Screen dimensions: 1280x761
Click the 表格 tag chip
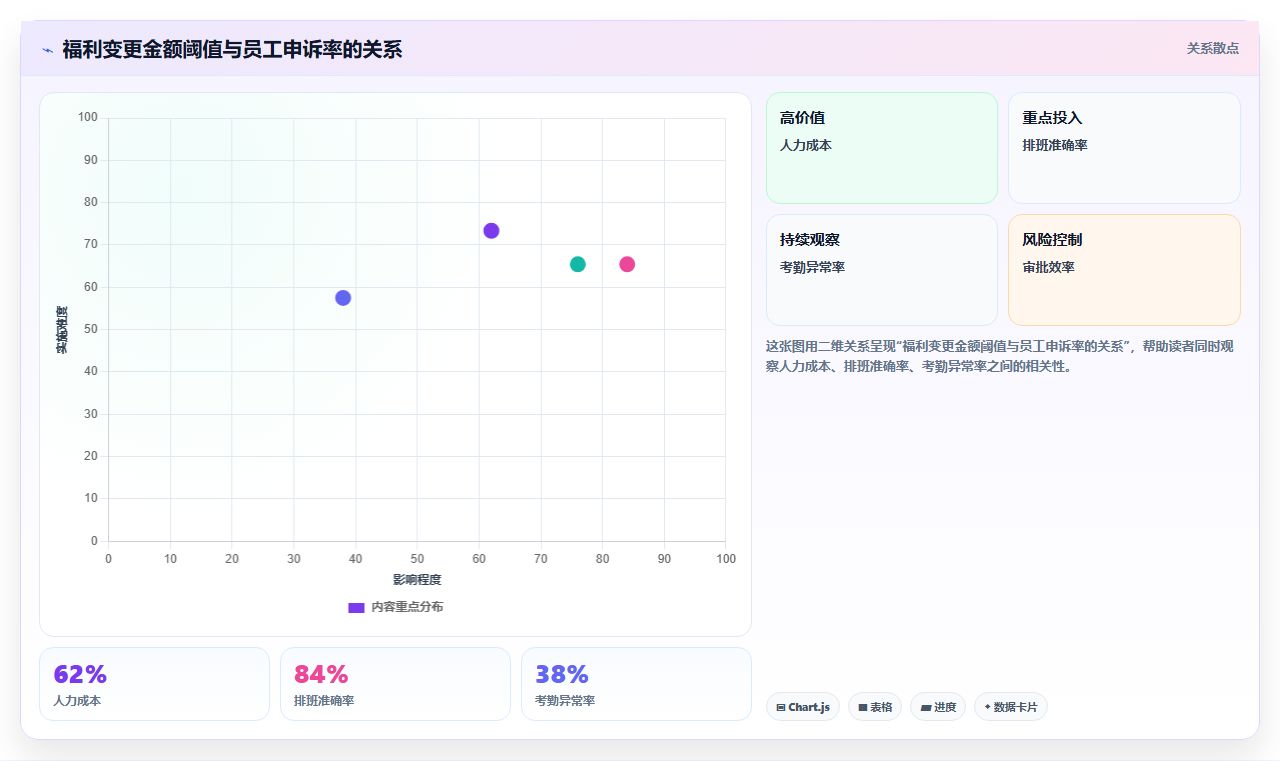coord(875,707)
